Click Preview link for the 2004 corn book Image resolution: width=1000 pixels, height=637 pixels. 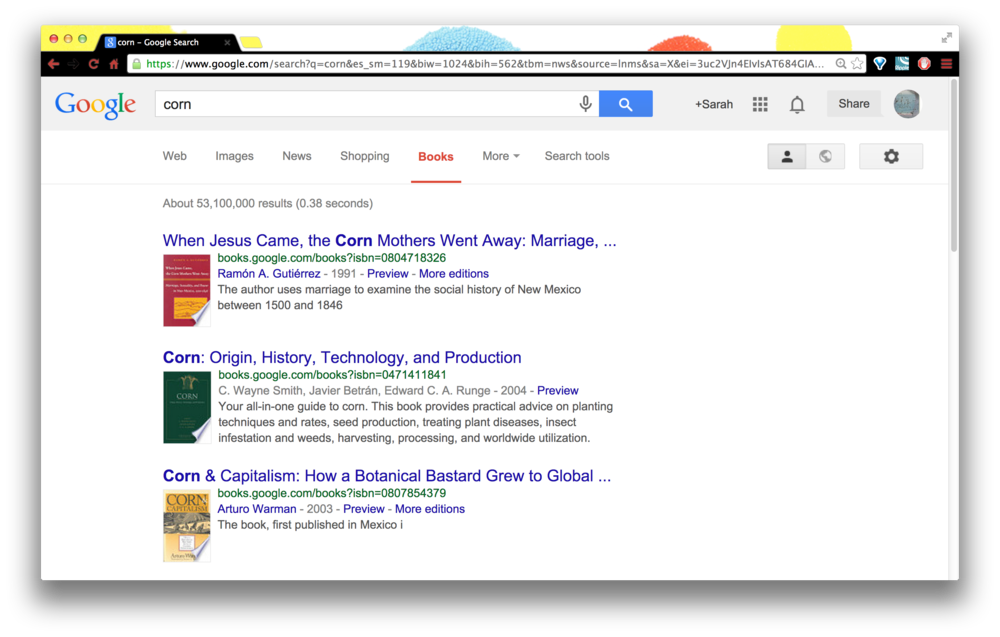557,391
